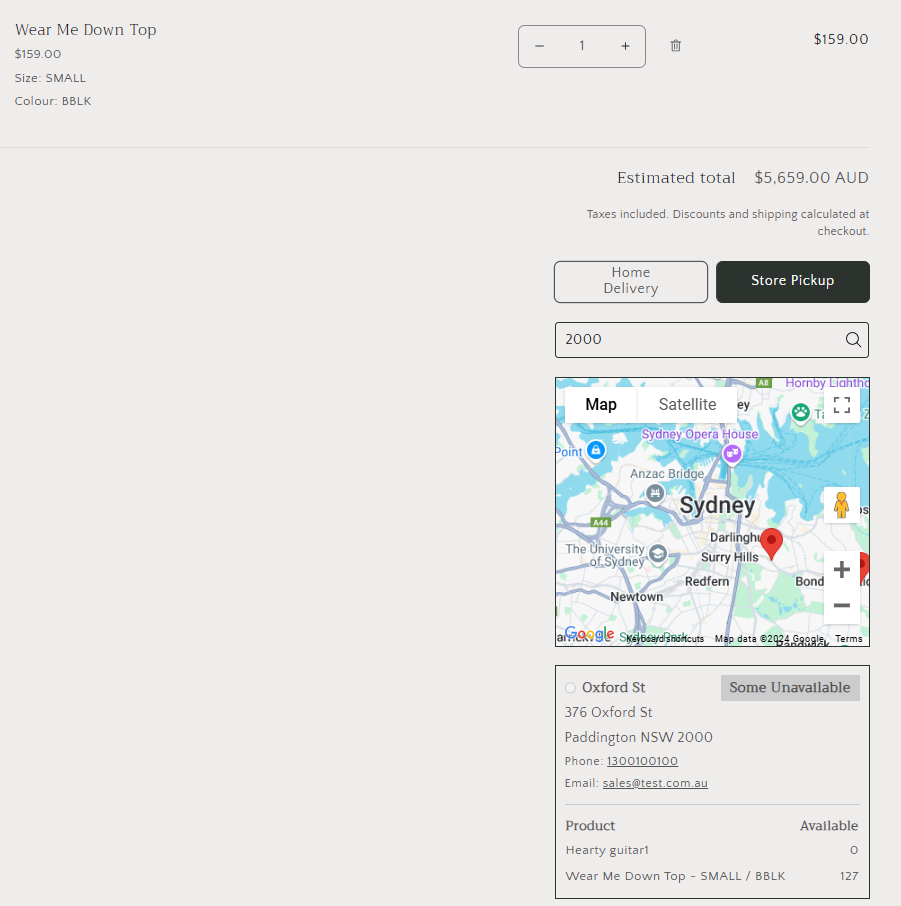
Task: Click the Some Unavailable status badge
Action: click(790, 688)
